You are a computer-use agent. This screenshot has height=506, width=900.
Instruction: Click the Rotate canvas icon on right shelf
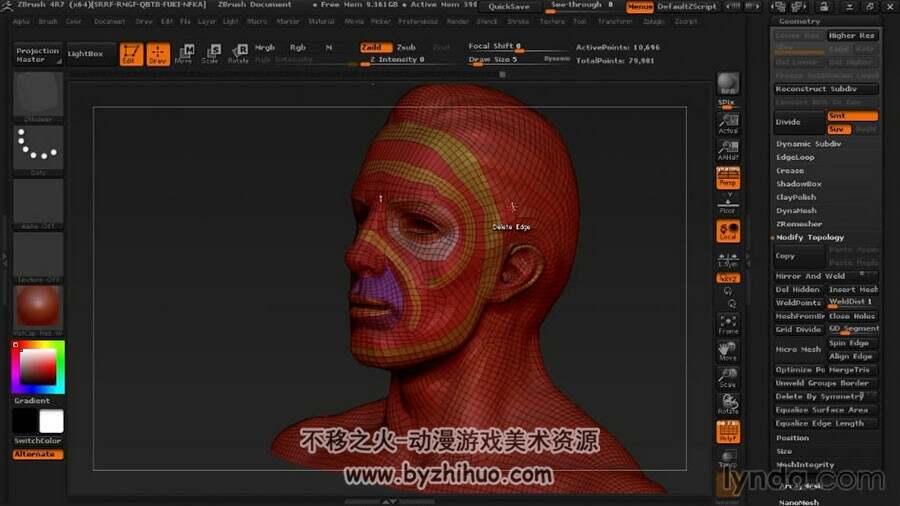point(728,404)
